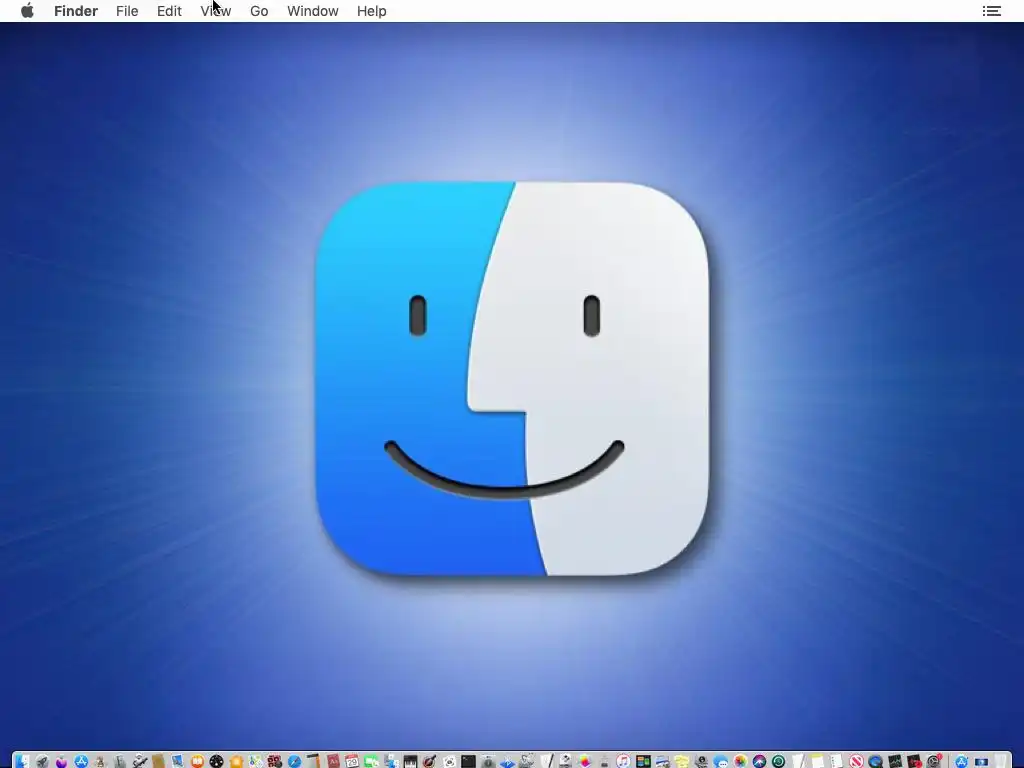Activate Siri icon in the Dock
This screenshot has width=1024, height=768.
pyautogui.click(x=759, y=761)
